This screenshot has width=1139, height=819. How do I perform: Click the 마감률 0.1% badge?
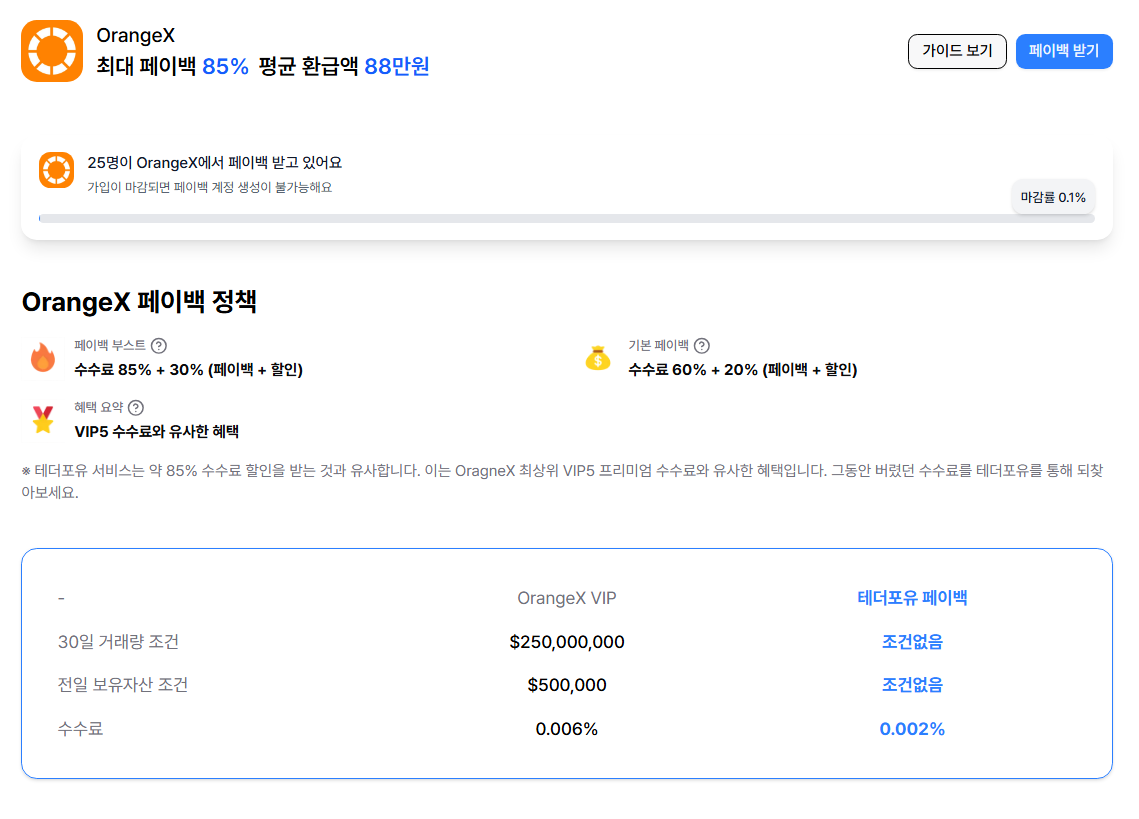[x=1053, y=197]
